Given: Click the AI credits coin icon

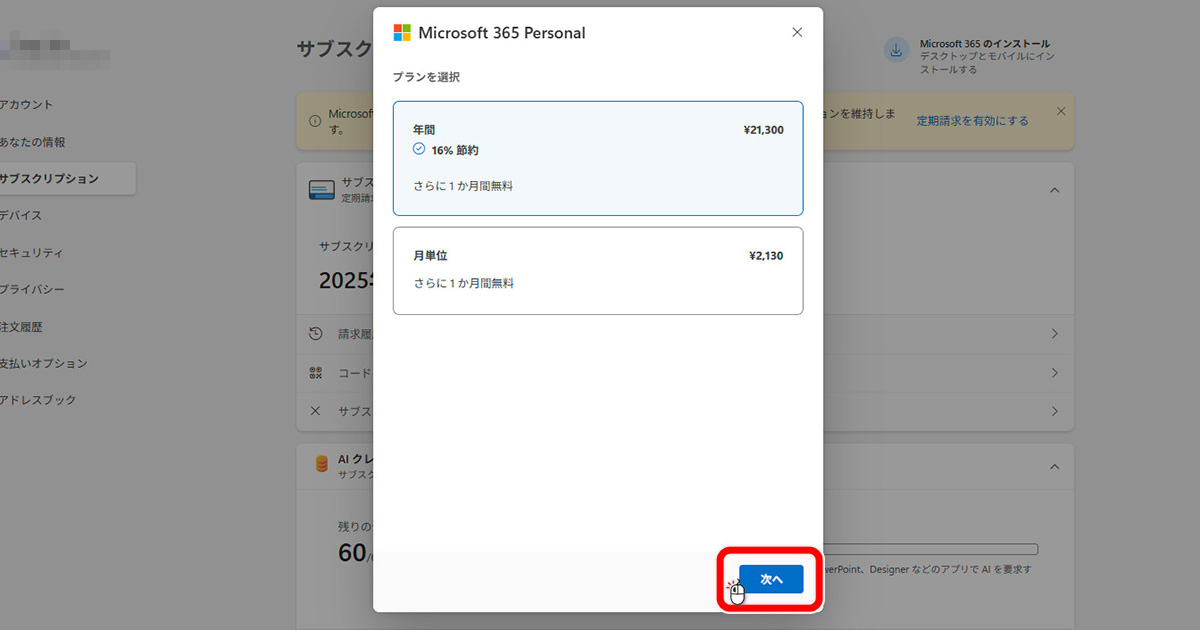Looking at the screenshot, I should click(x=322, y=464).
